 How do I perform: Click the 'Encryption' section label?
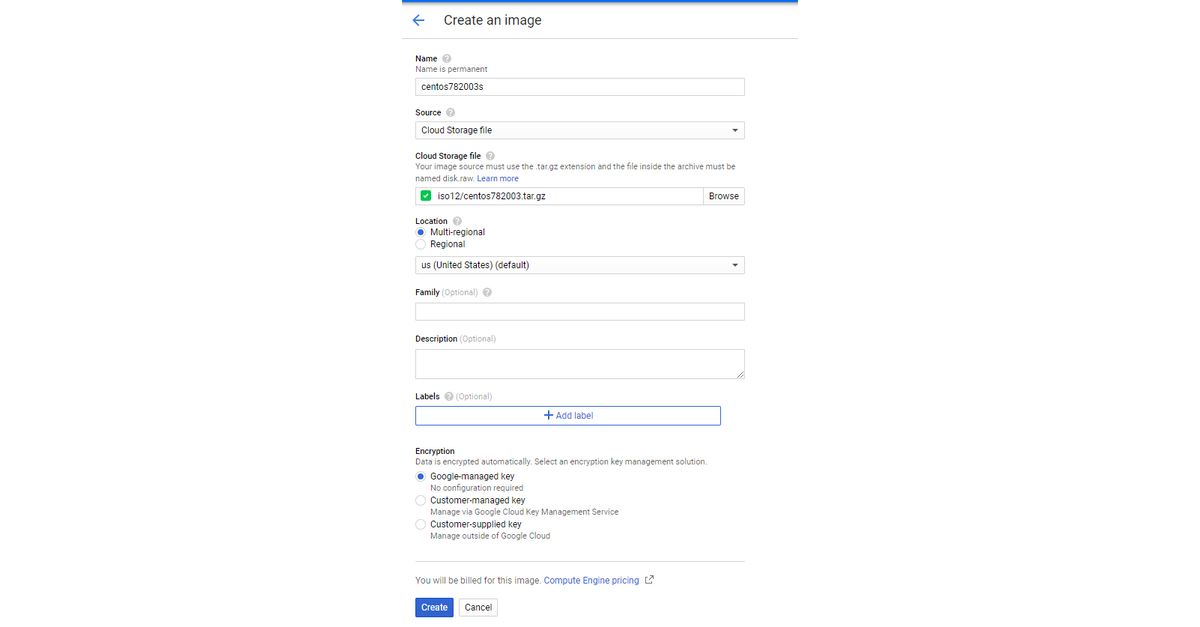[x=435, y=451]
